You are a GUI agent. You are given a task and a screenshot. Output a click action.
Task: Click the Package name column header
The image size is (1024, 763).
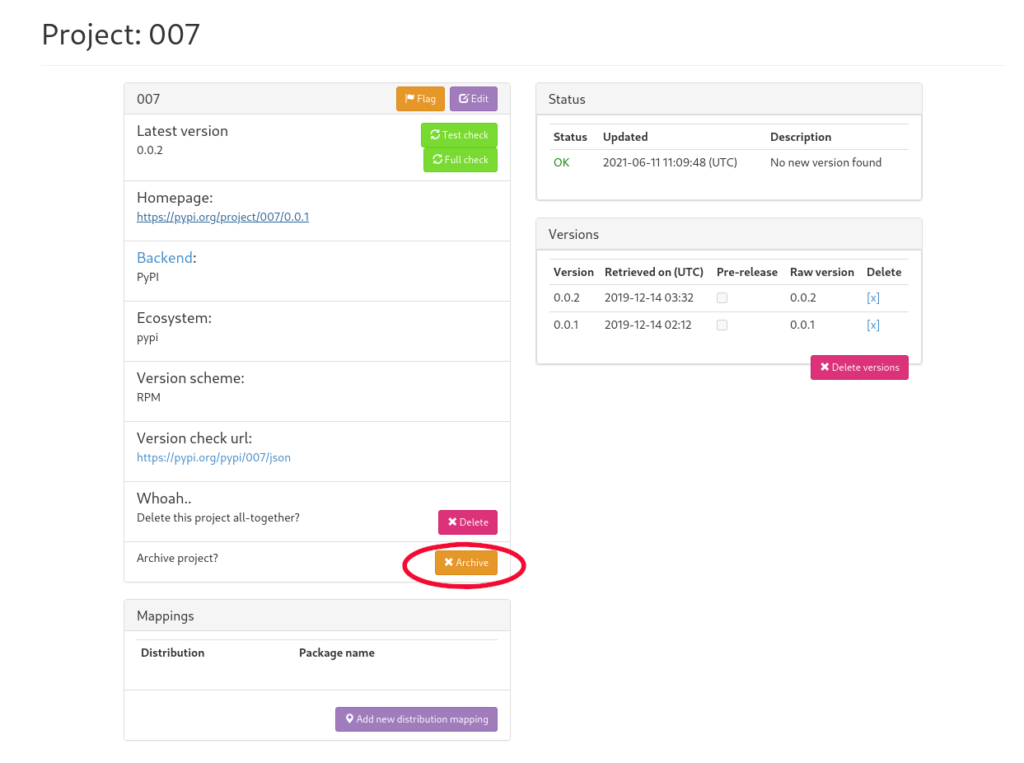pos(337,653)
